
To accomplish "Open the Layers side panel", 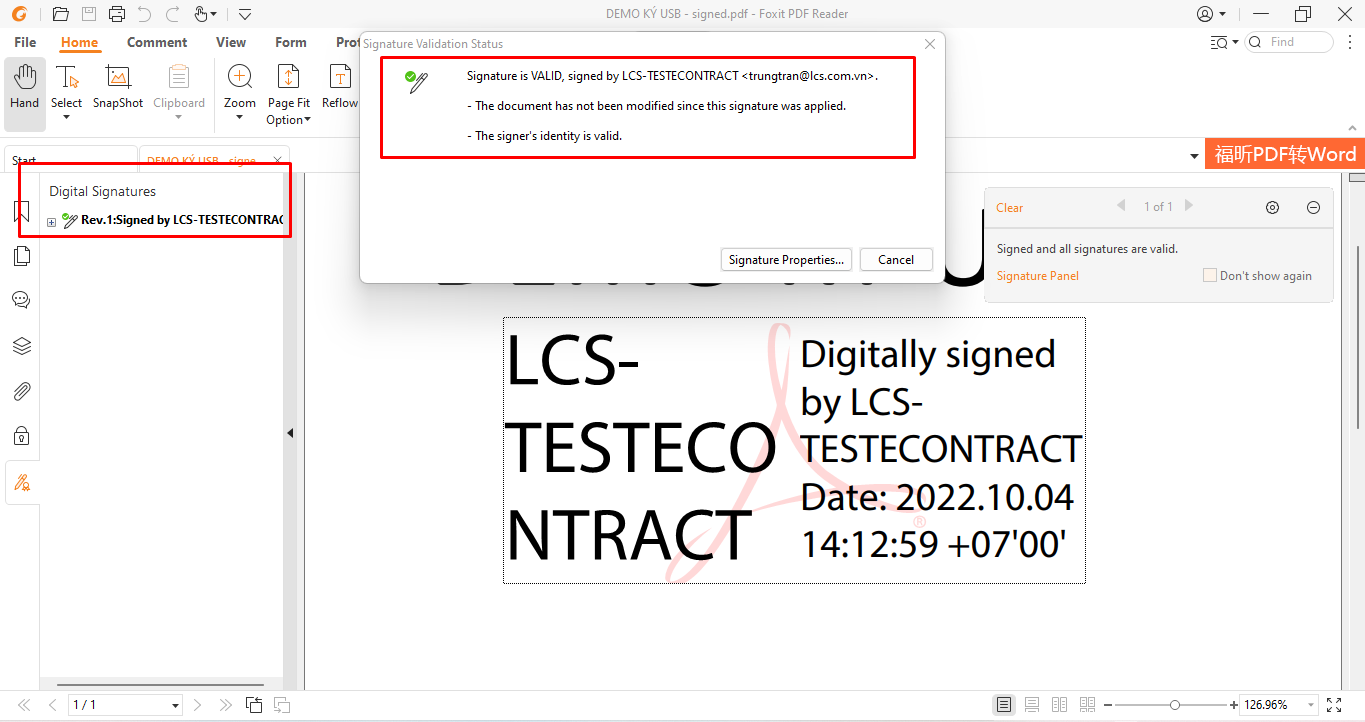I will point(21,346).
